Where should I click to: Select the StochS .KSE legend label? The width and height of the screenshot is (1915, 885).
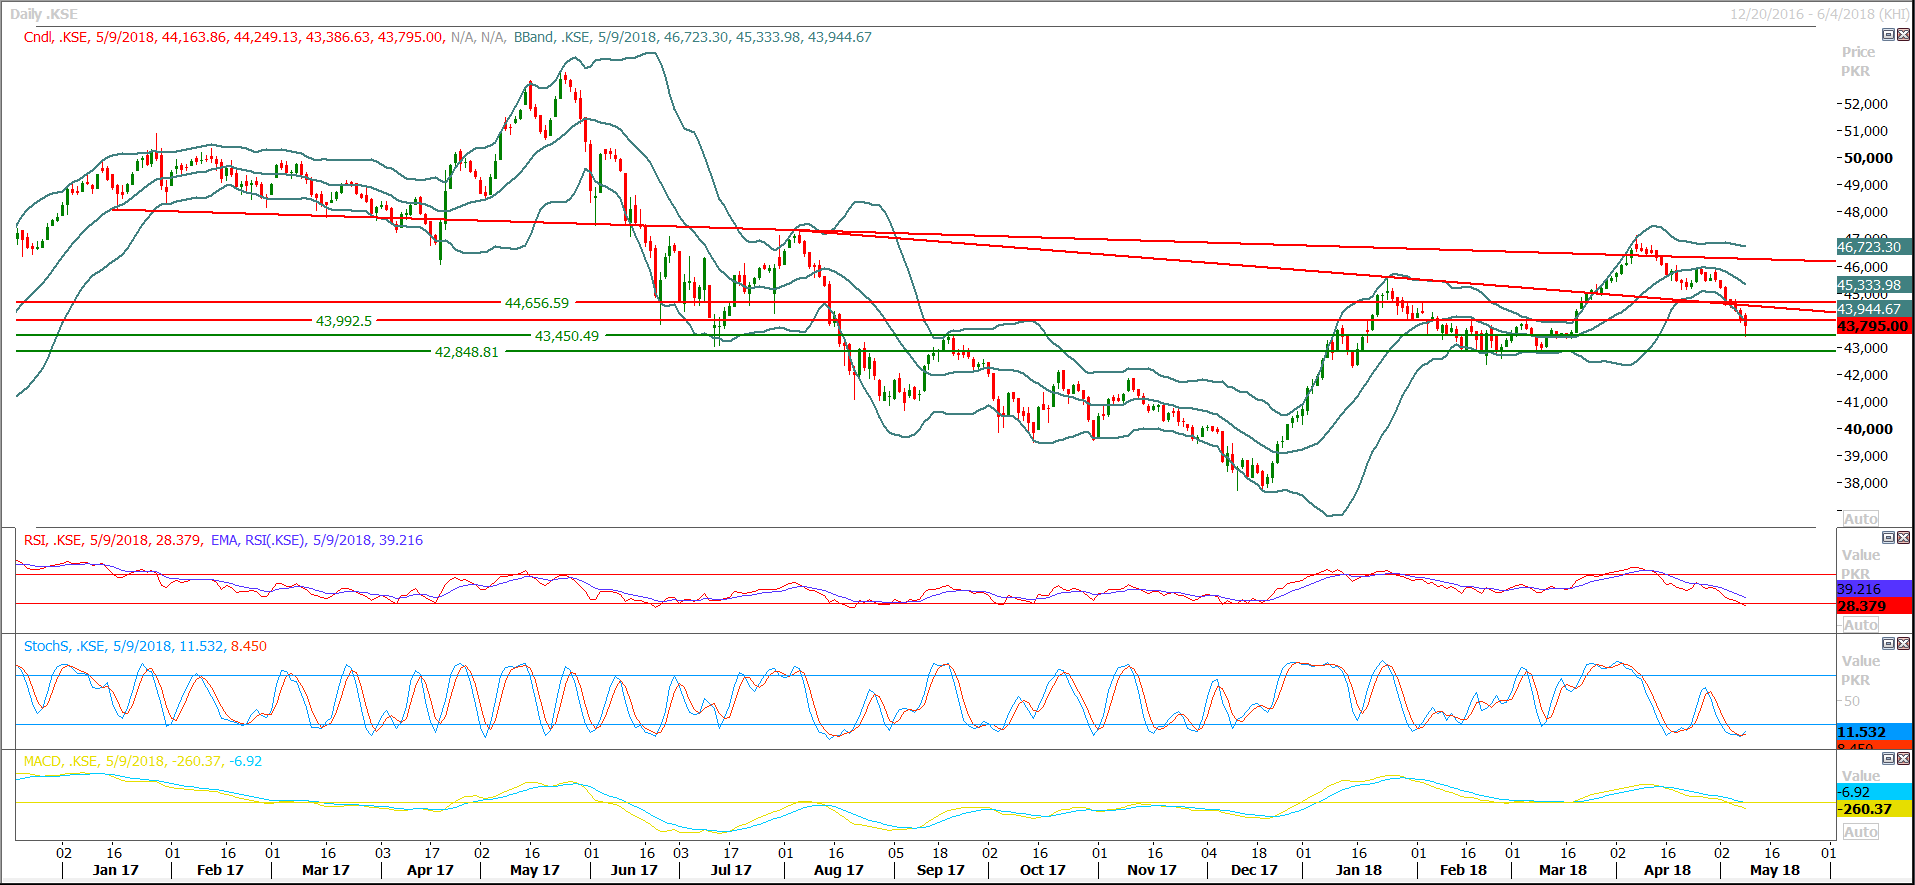(x=145, y=646)
